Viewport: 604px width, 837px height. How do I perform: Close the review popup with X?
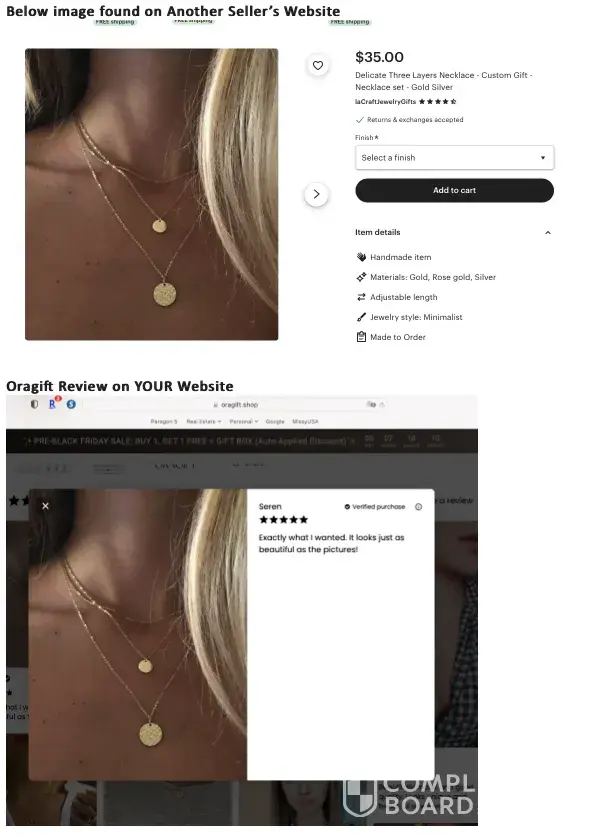pyautogui.click(x=45, y=506)
